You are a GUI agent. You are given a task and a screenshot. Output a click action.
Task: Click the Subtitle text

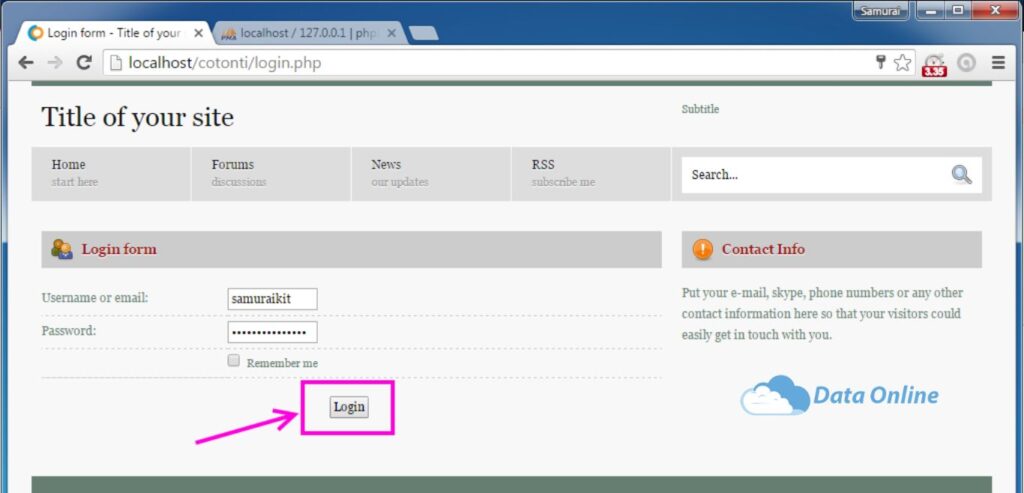point(700,109)
